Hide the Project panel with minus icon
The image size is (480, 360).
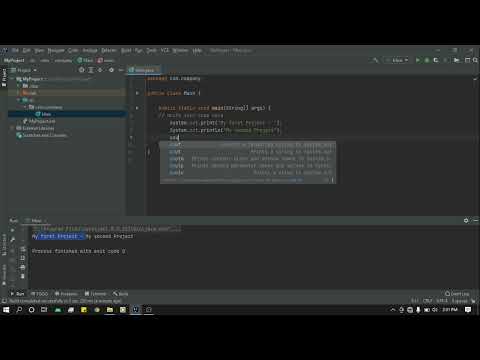click(x=121, y=70)
